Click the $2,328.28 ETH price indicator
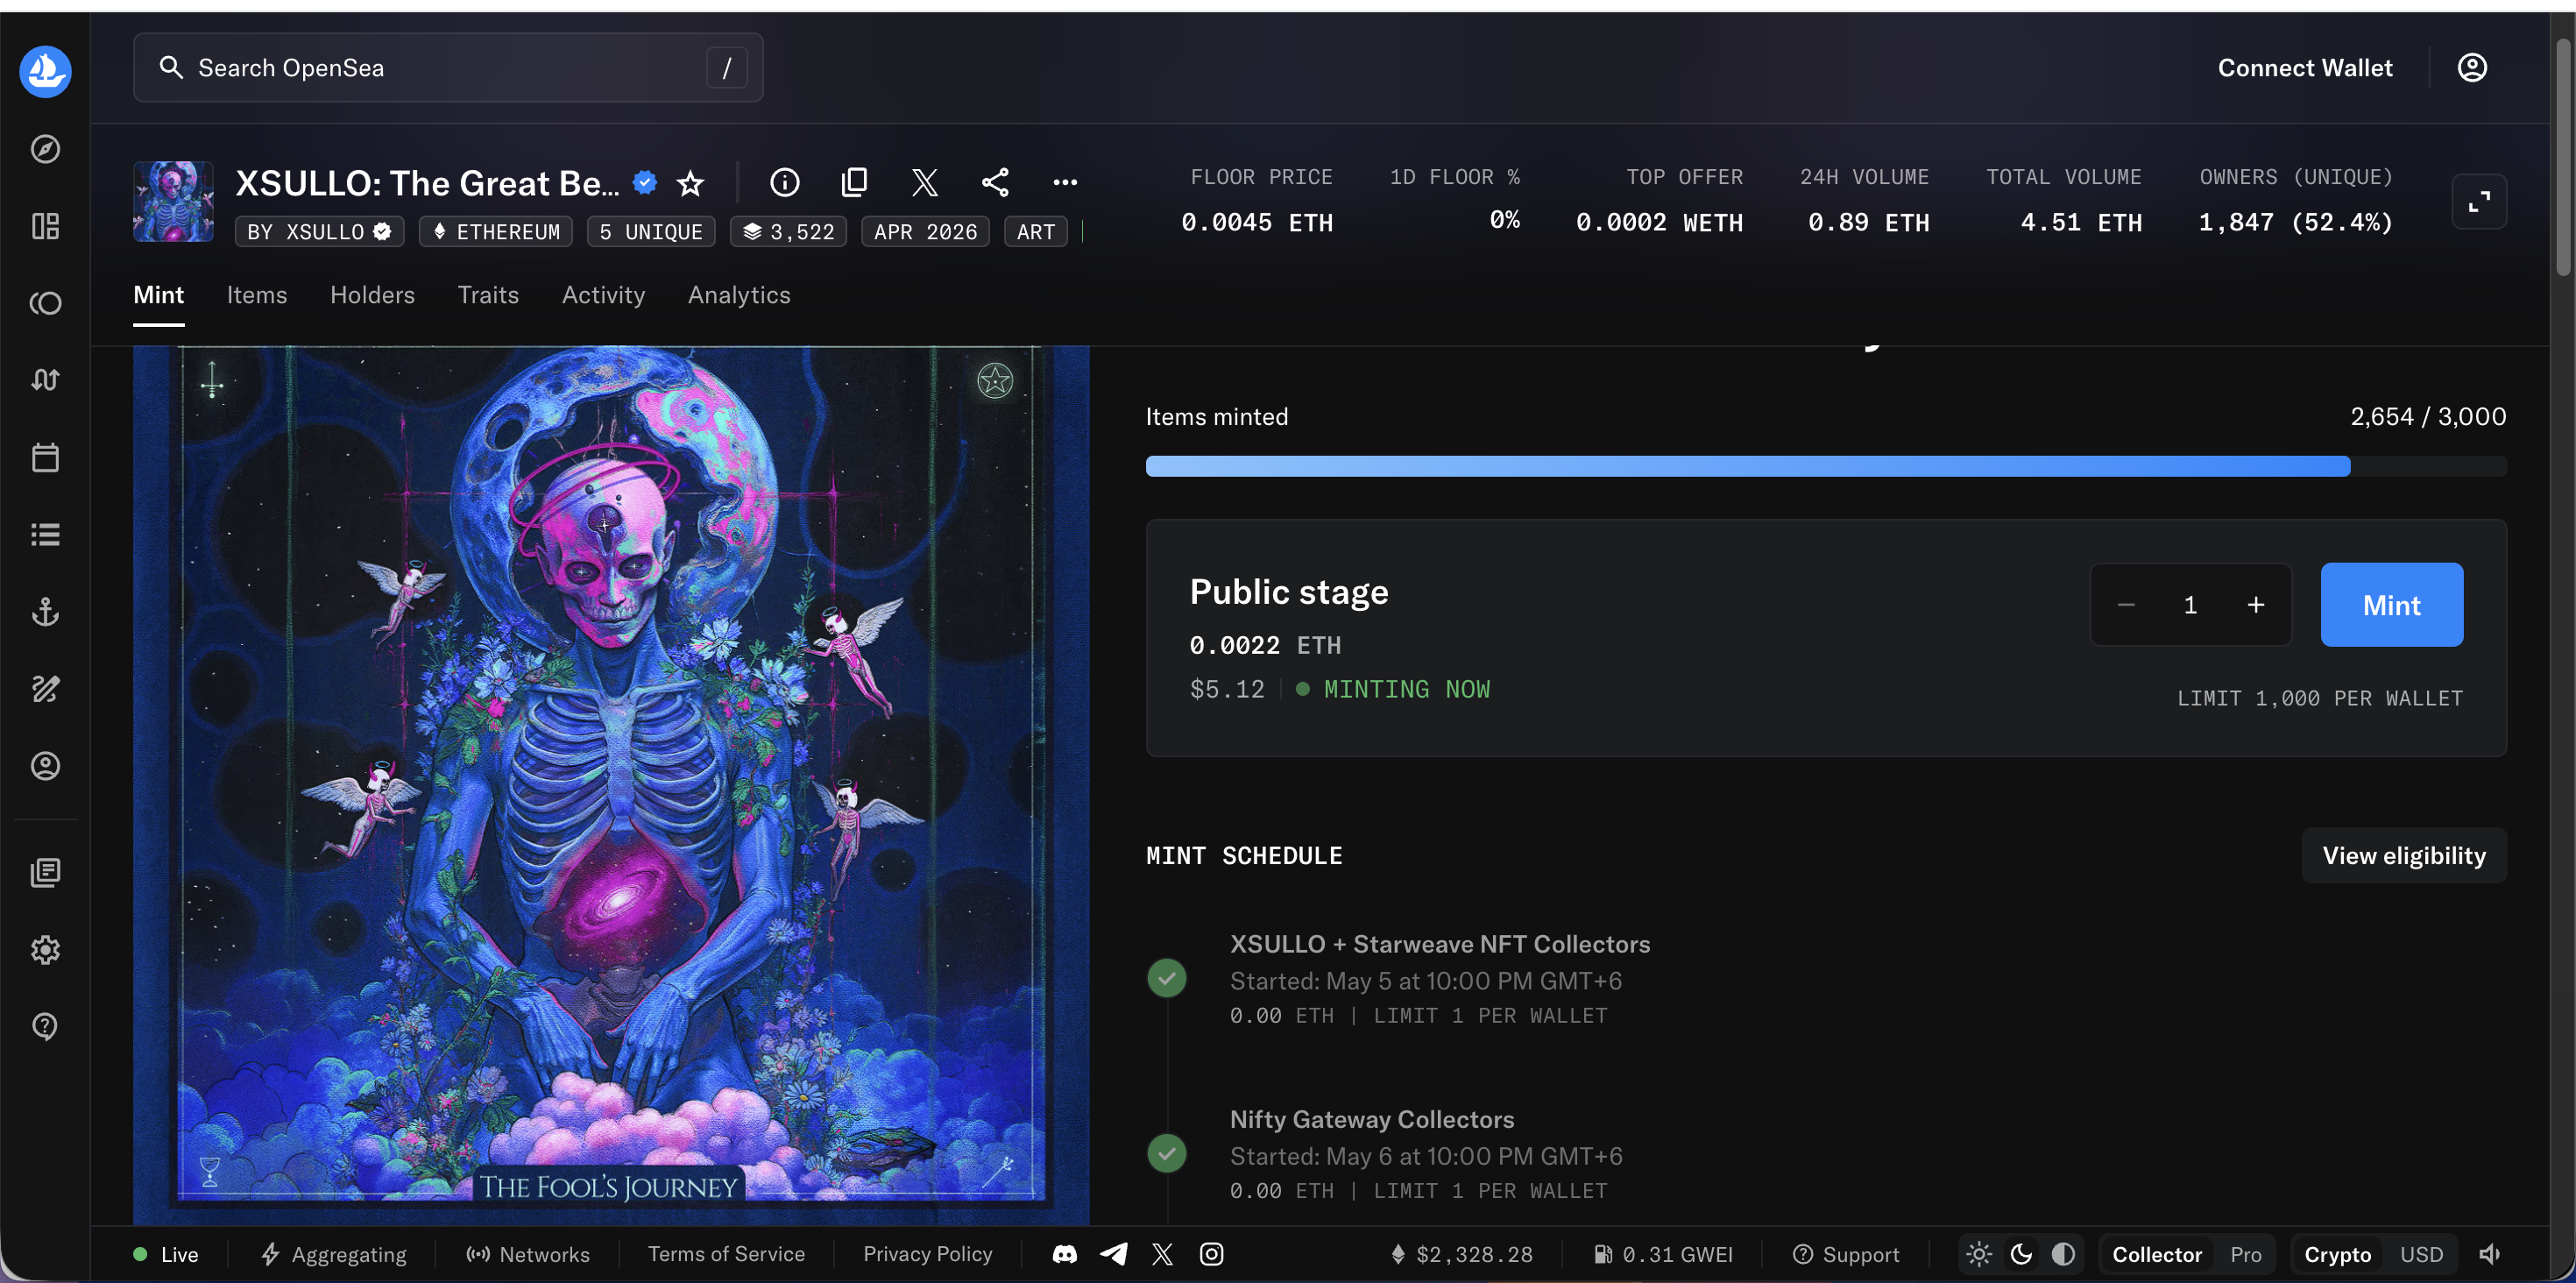Screen dimensions: 2576x1283 [x=1461, y=1254]
